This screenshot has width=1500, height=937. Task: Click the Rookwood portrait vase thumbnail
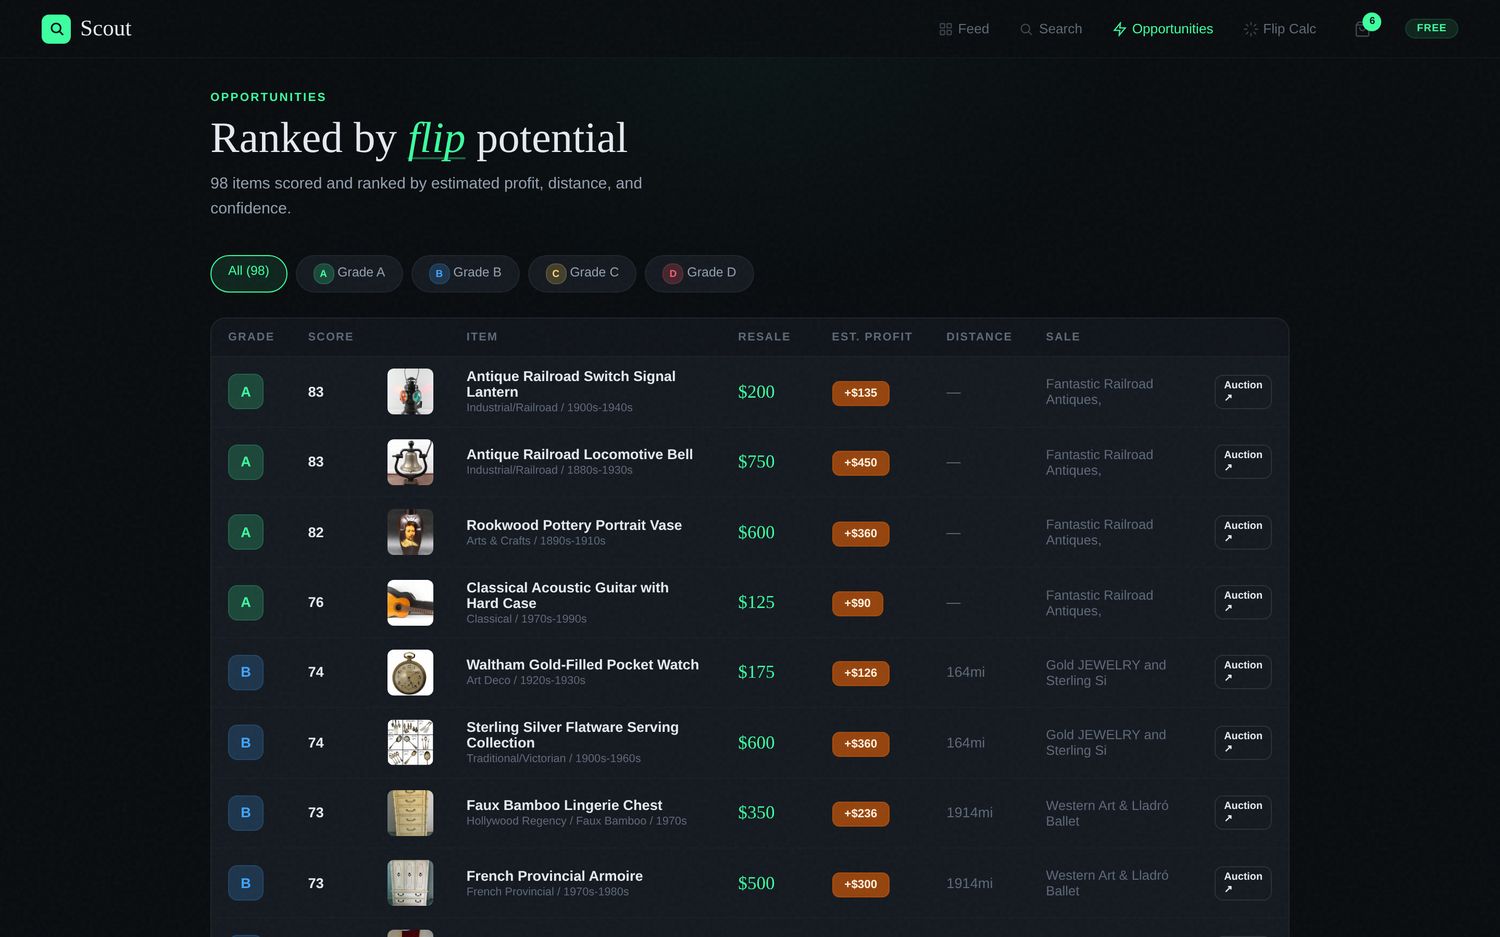click(x=410, y=532)
